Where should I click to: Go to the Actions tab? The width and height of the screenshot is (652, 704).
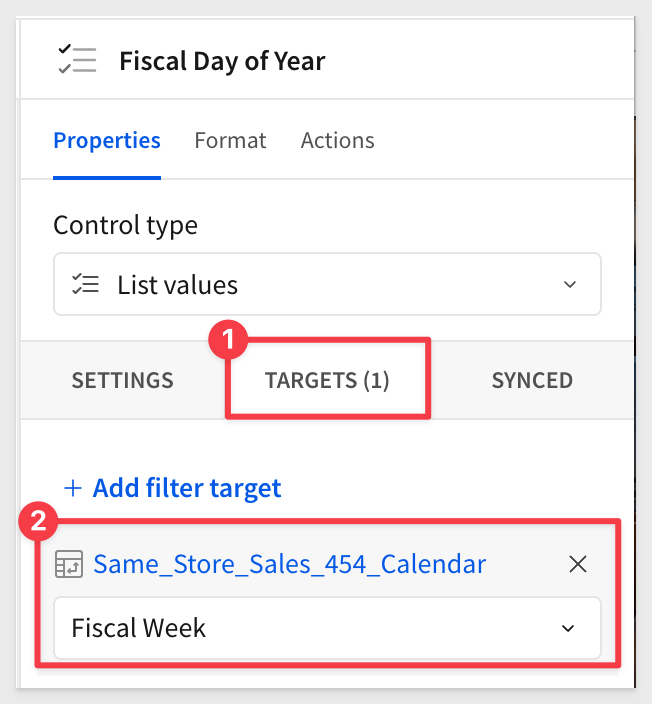337,140
